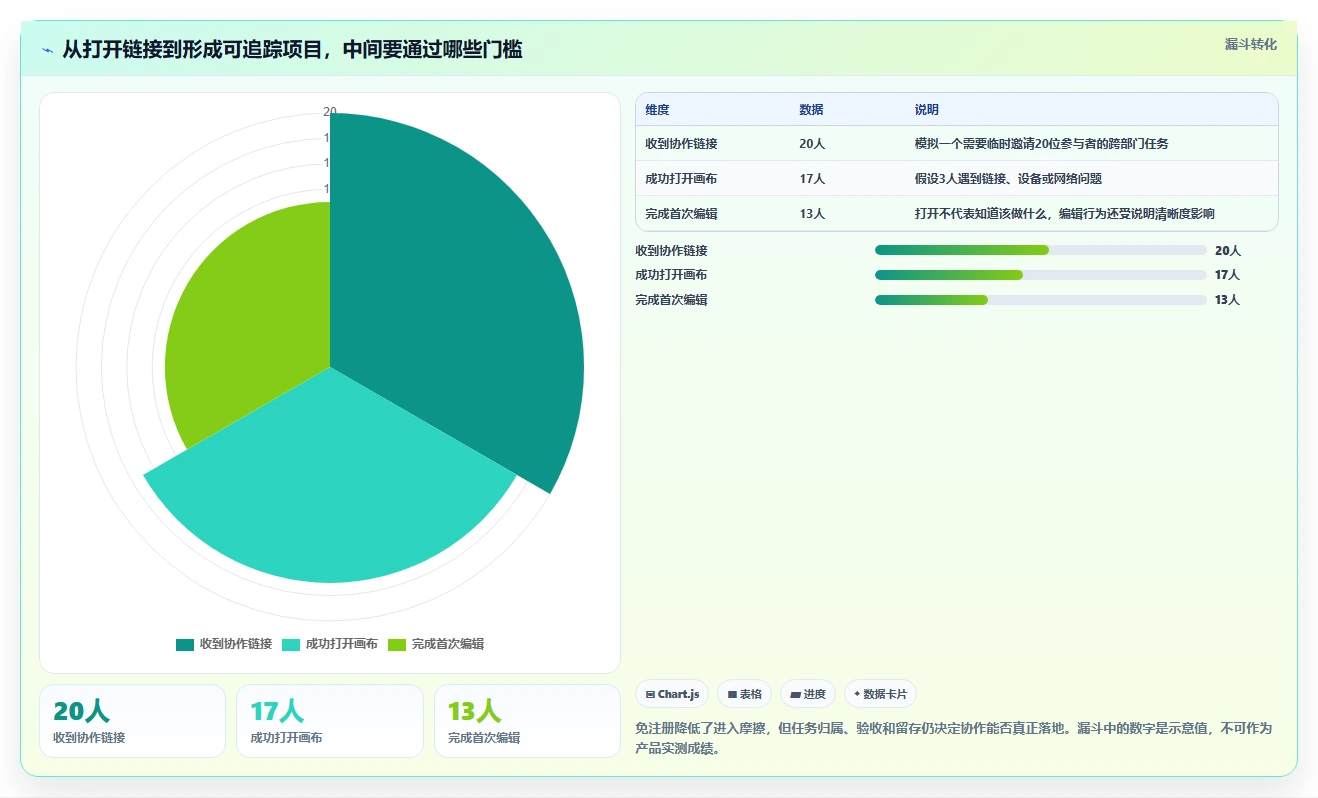Click the 17人 value beside progress bar
Viewport: 1318px width, 798px height.
[x=1227, y=275]
